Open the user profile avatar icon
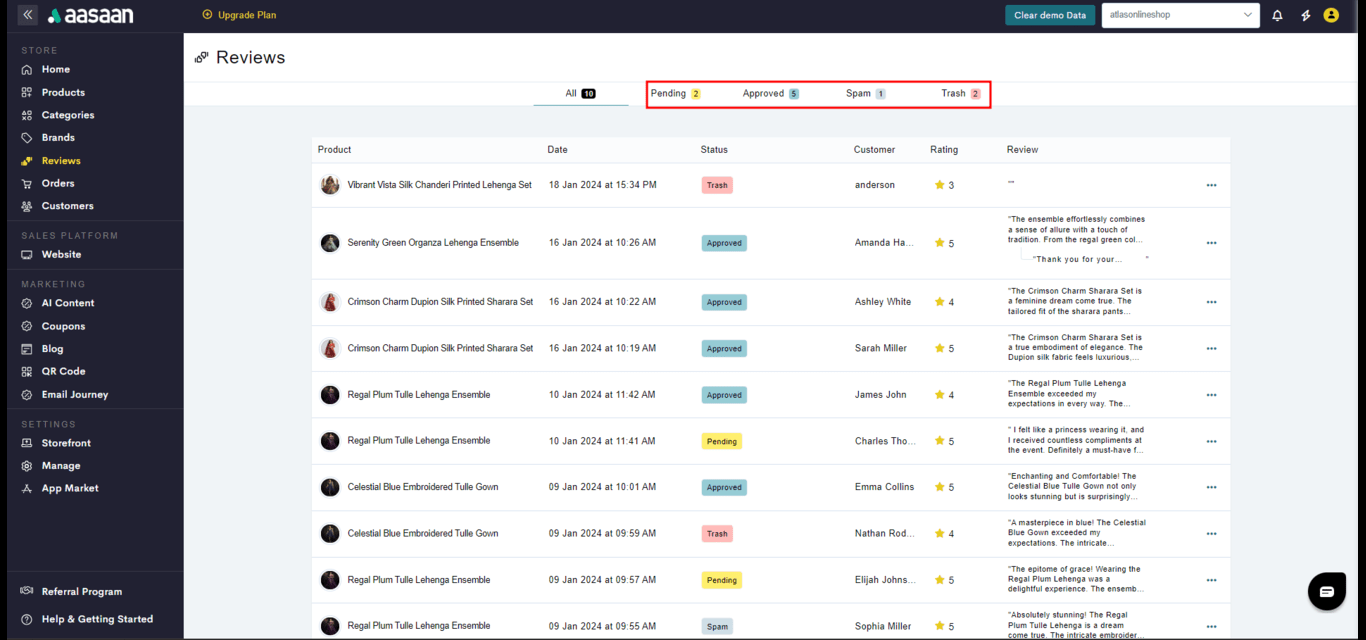The image size is (1366, 640). tap(1331, 15)
